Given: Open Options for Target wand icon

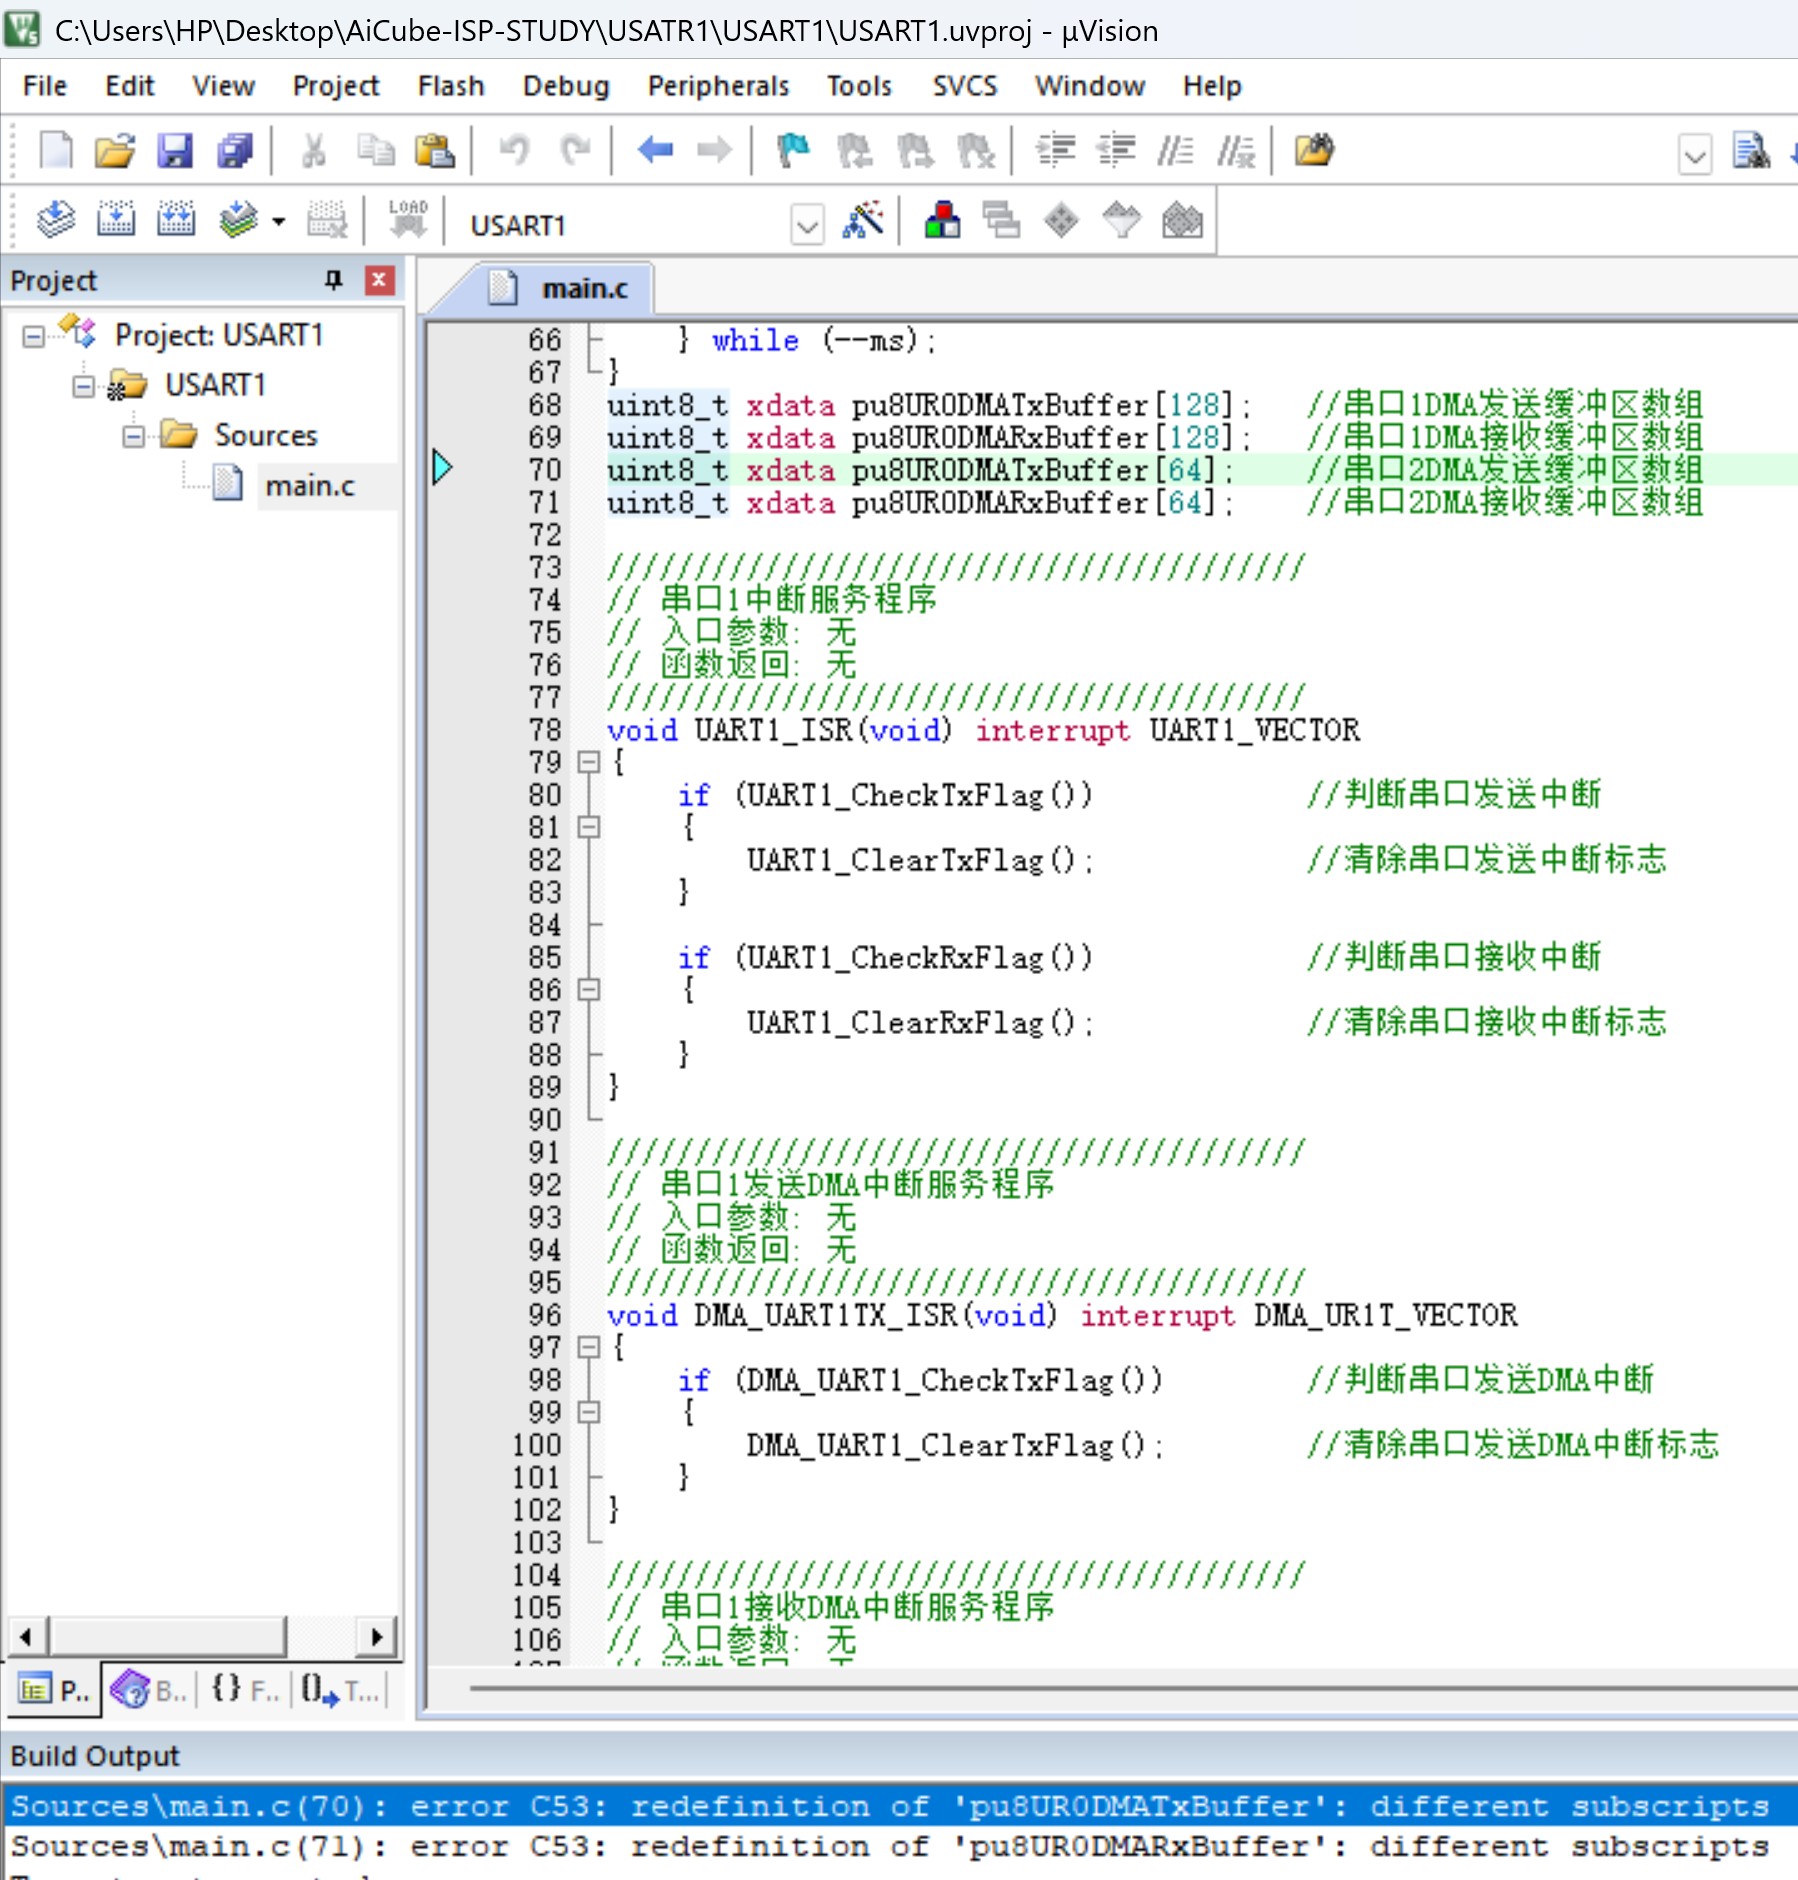Looking at the screenshot, I should (x=864, y=220).
